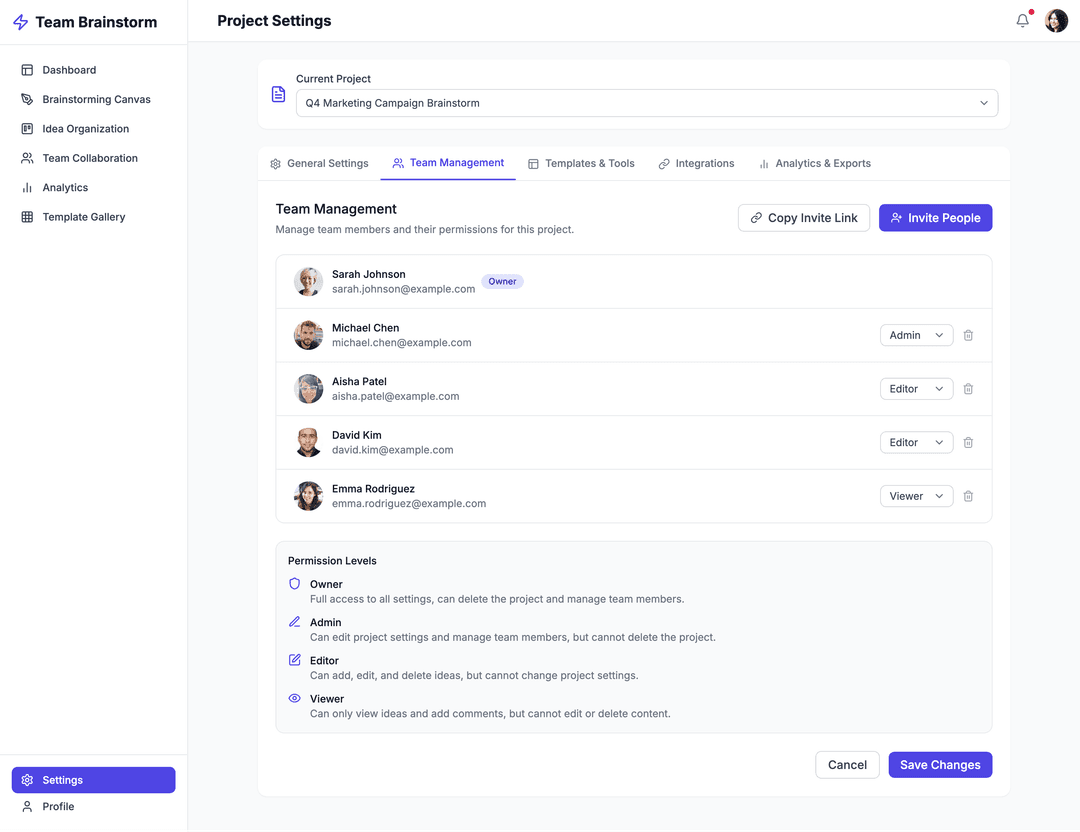The height and width of the screenshot is (832, 1080).
Task: Go to Template Gallery in sidebar
Action: pos(83,217)
